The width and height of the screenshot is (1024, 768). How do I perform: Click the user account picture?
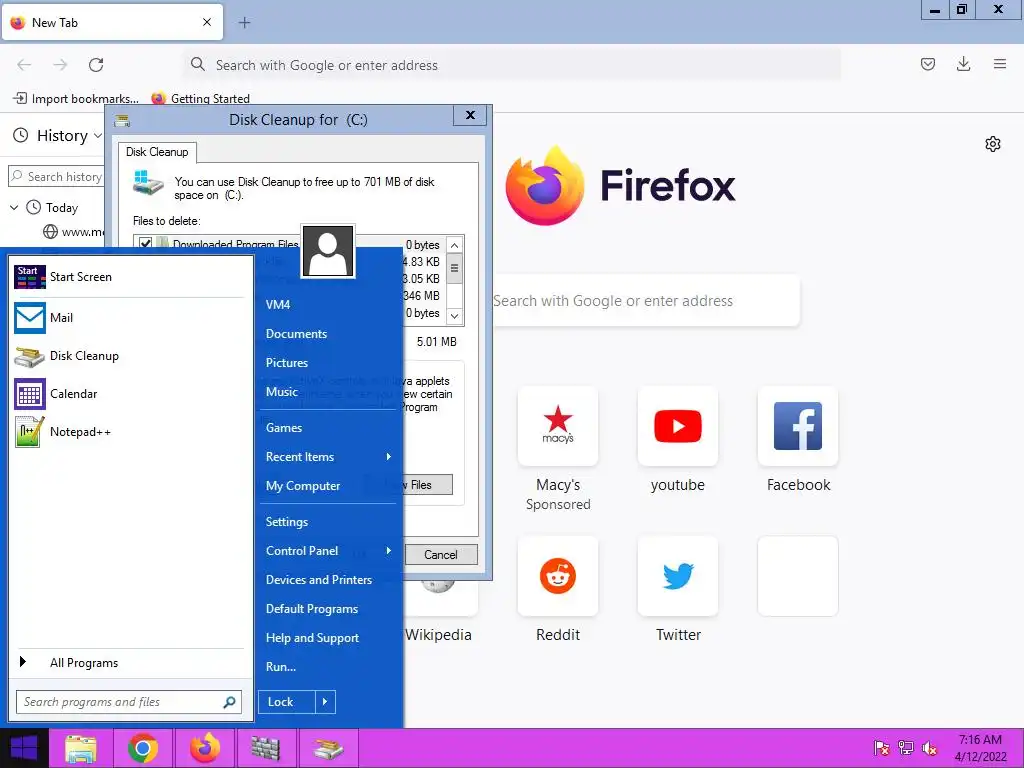coord(328,251)
